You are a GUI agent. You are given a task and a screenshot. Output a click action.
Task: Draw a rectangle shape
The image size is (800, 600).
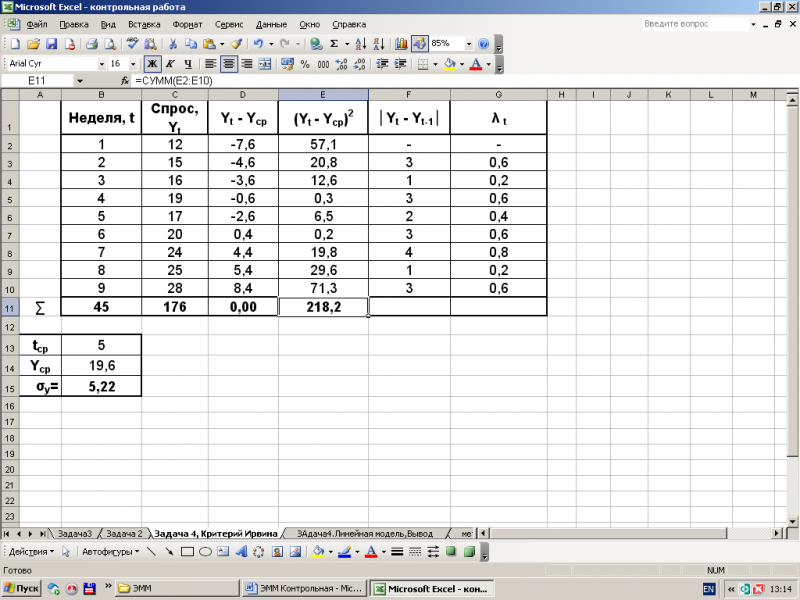tap(187, 552)
